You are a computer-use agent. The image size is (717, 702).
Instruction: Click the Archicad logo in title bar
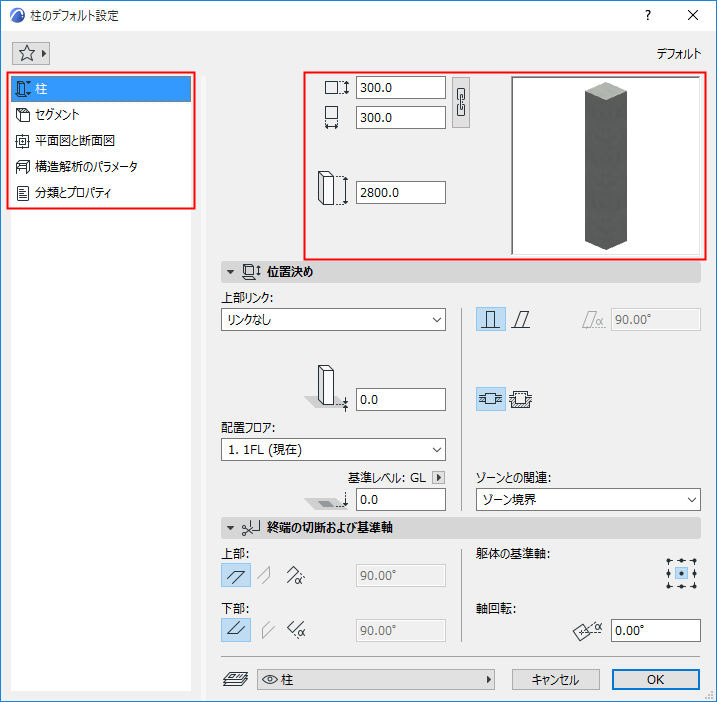pyautogui.click(x=17, y=16)
